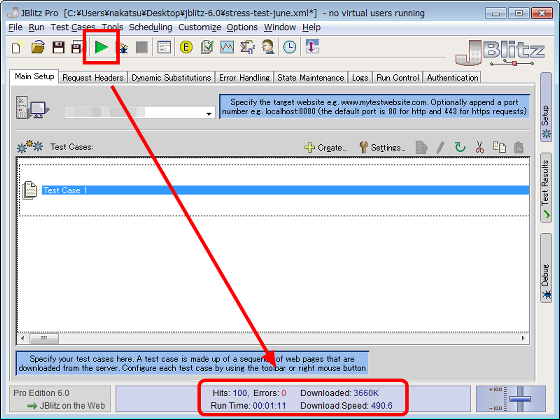Start the stress test run
The image size is (560, 420).
(x=101, y=47)
